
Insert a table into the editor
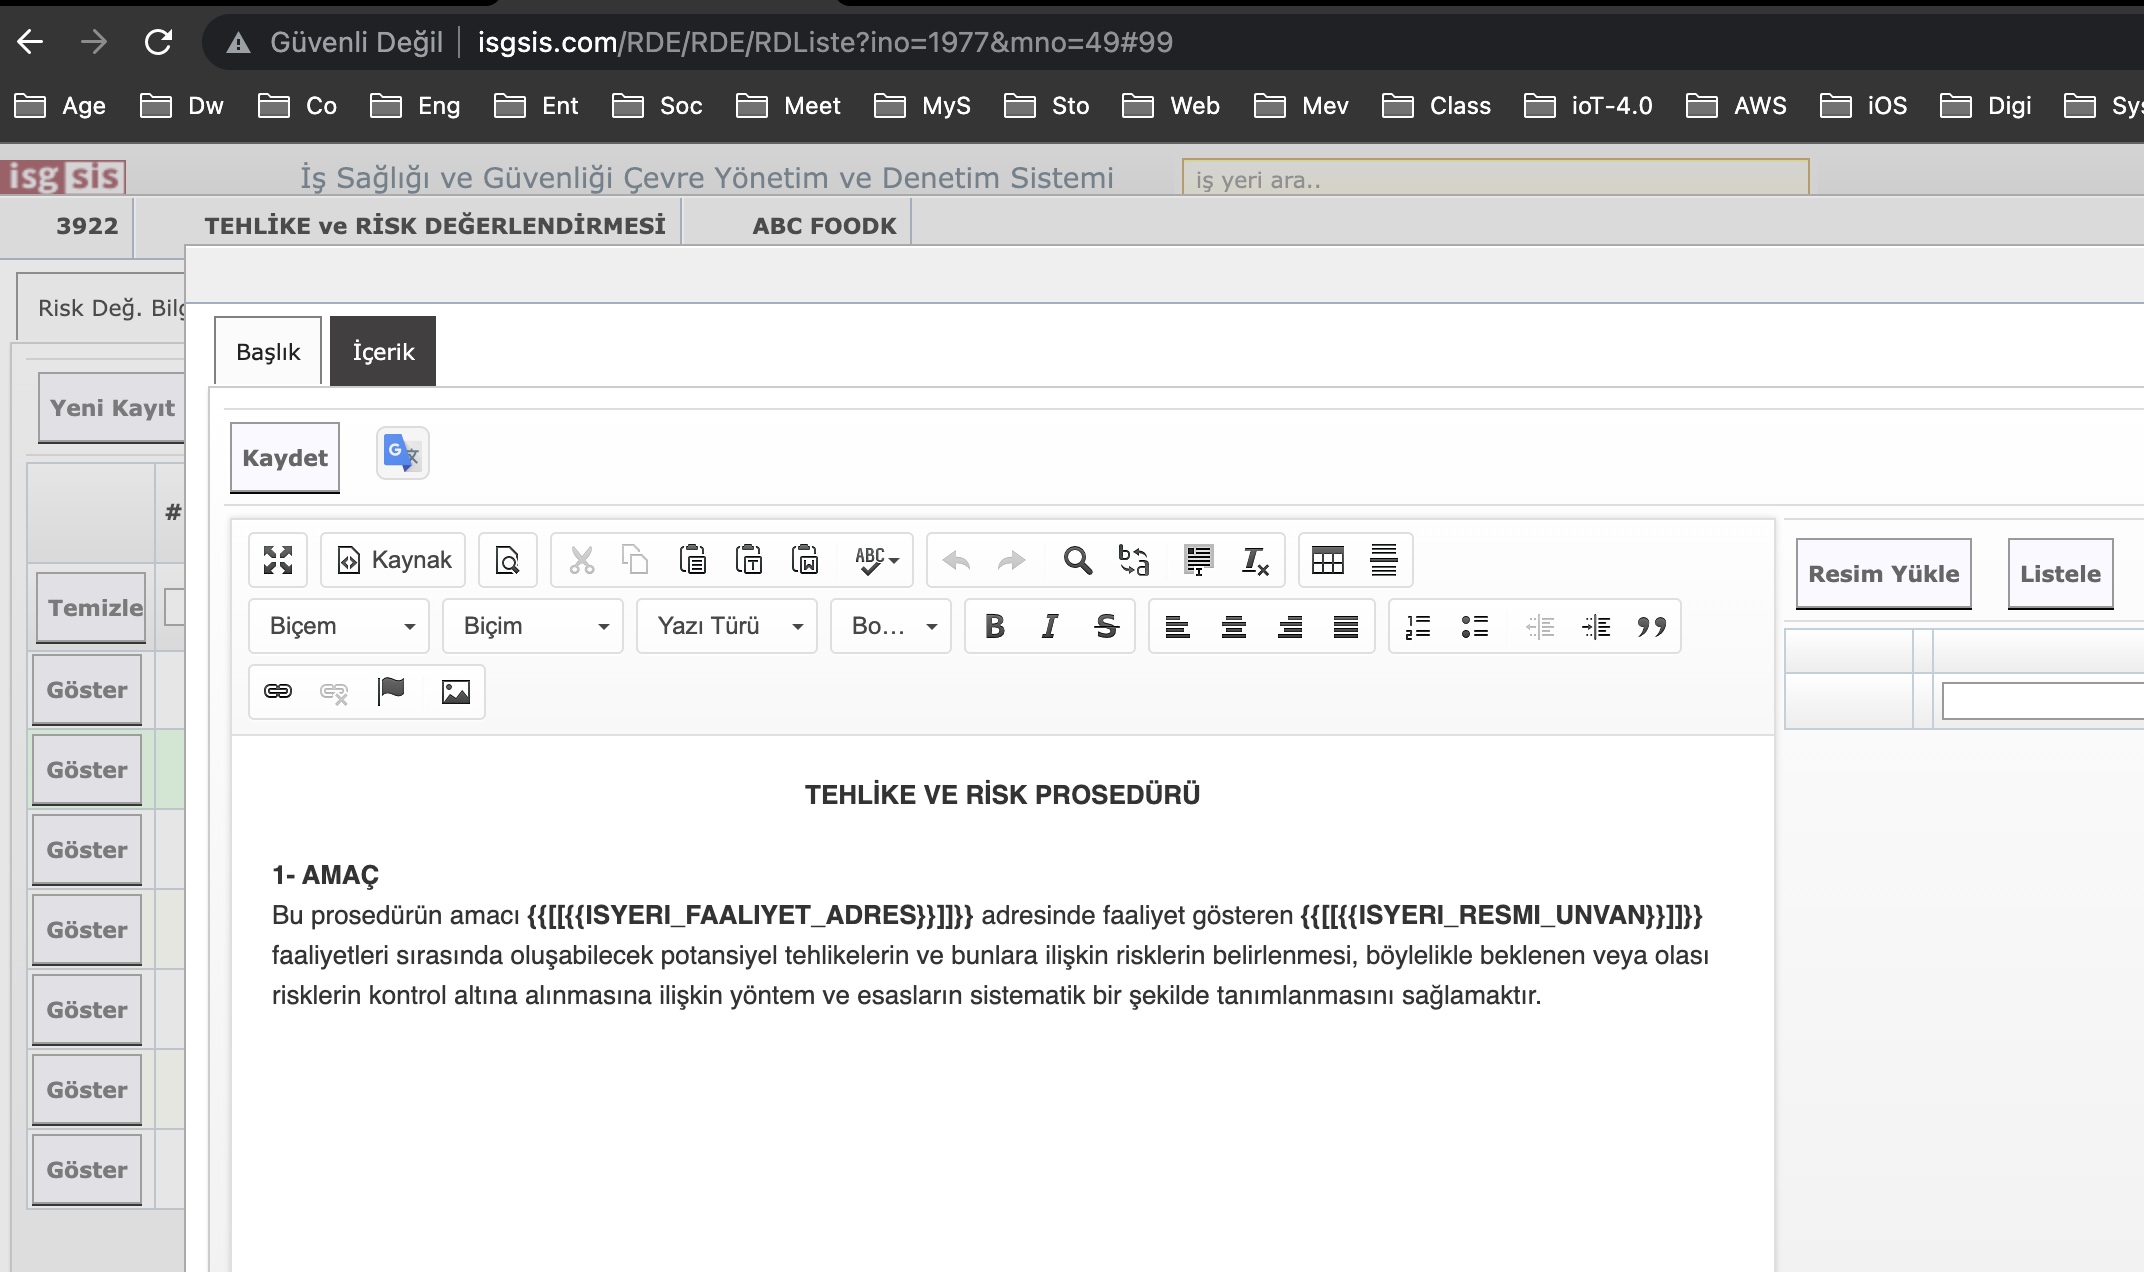tap(1327, 560)
